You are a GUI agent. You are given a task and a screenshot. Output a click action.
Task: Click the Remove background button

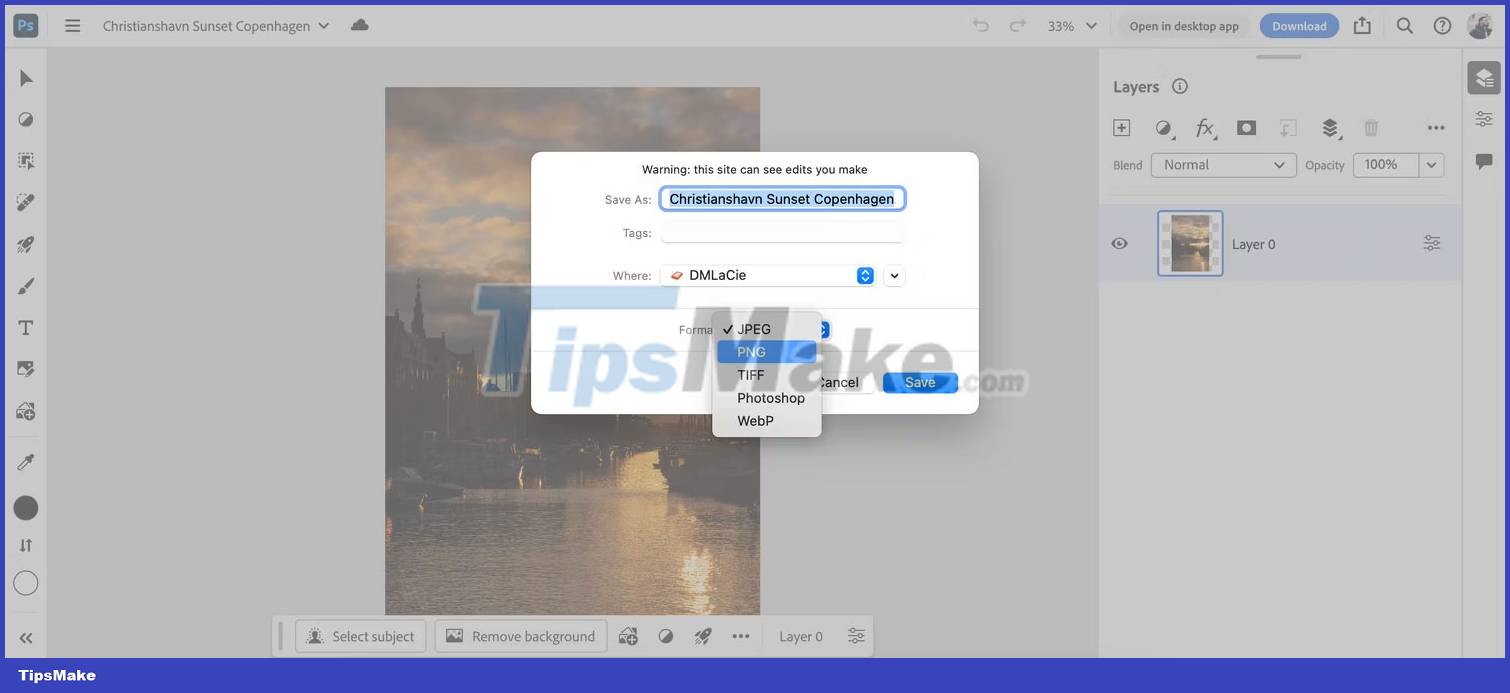coord(520,636)
